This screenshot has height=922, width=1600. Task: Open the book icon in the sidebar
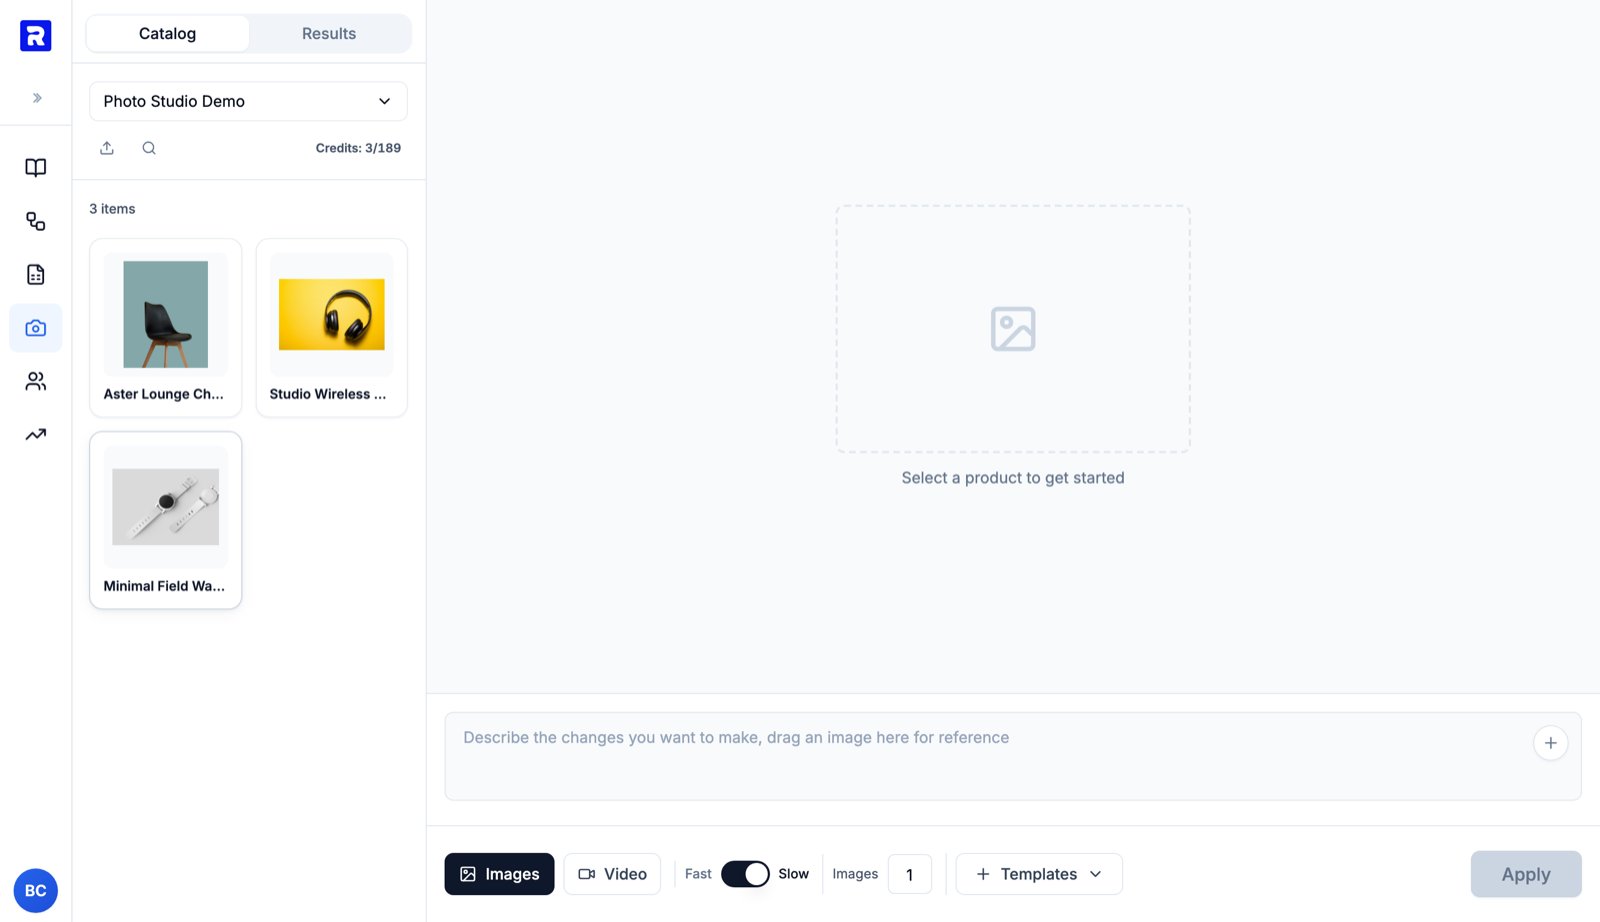coord(36,168)
